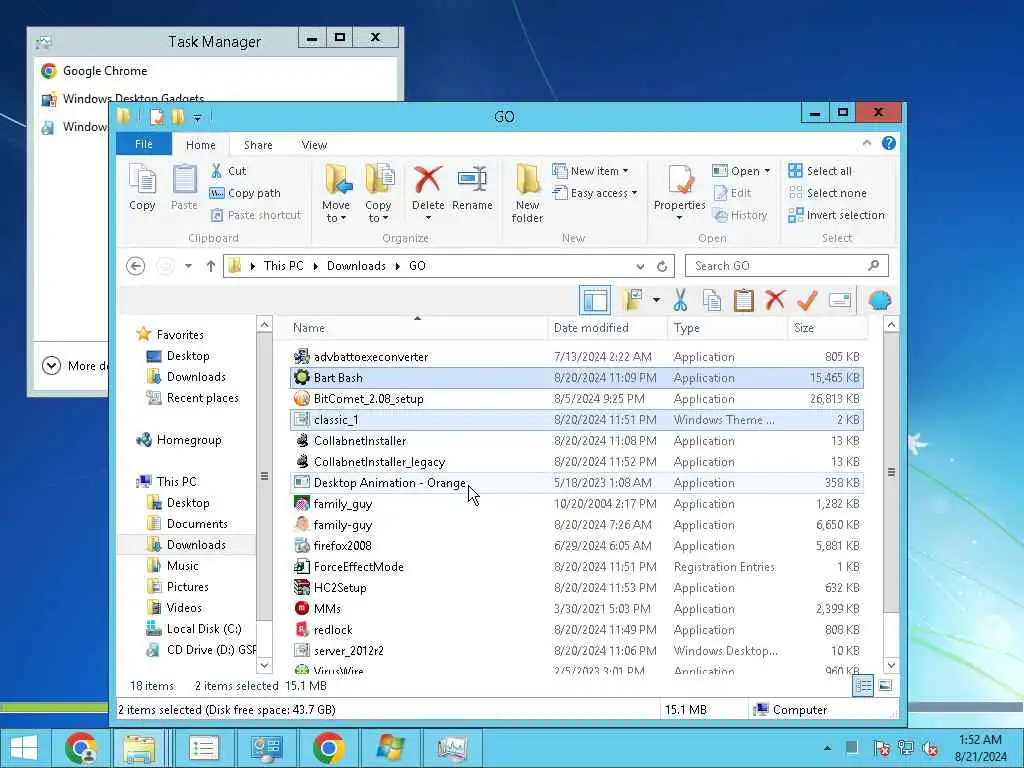The image size is (1024, 768).
Task: Toggle the preview pane layout icon
Action: coord(595,300)
